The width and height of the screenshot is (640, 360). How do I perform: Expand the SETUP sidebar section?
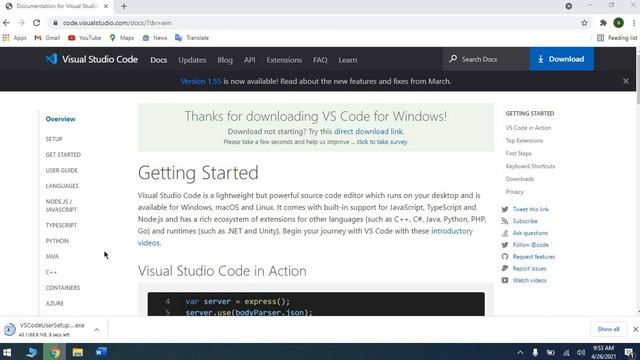(x=54, y=139)
